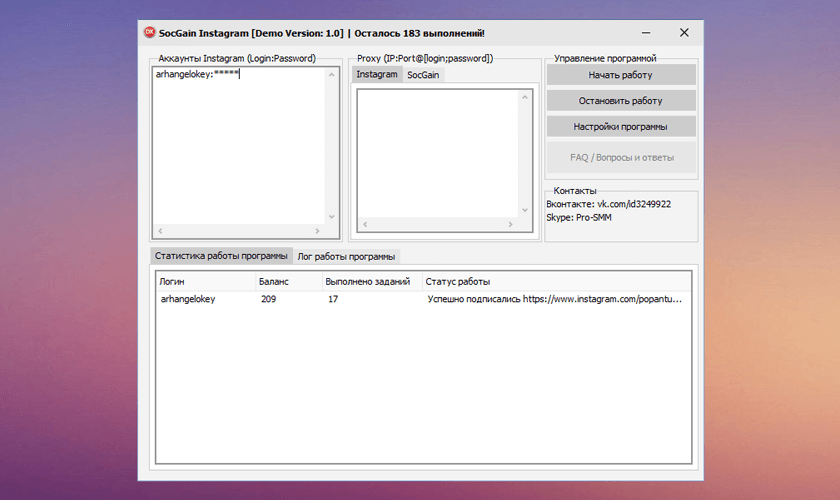Open 'FAQ / Вопросы и ответы'
Viewport: 840px width, 500px height.
(621, 158)
